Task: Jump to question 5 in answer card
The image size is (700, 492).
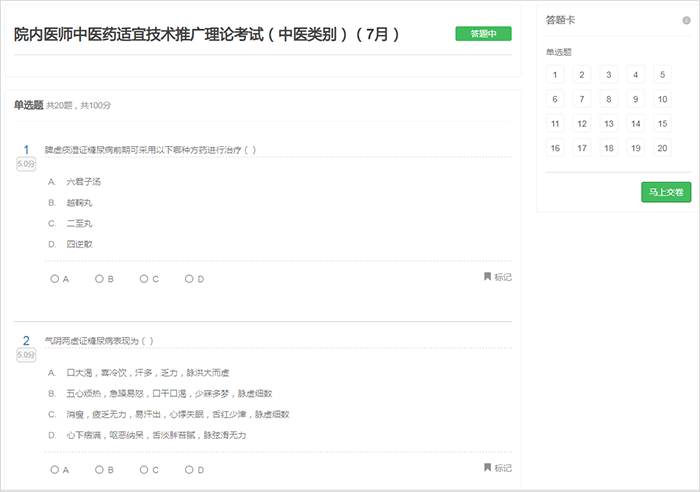Action: click(x=662, y=74)
